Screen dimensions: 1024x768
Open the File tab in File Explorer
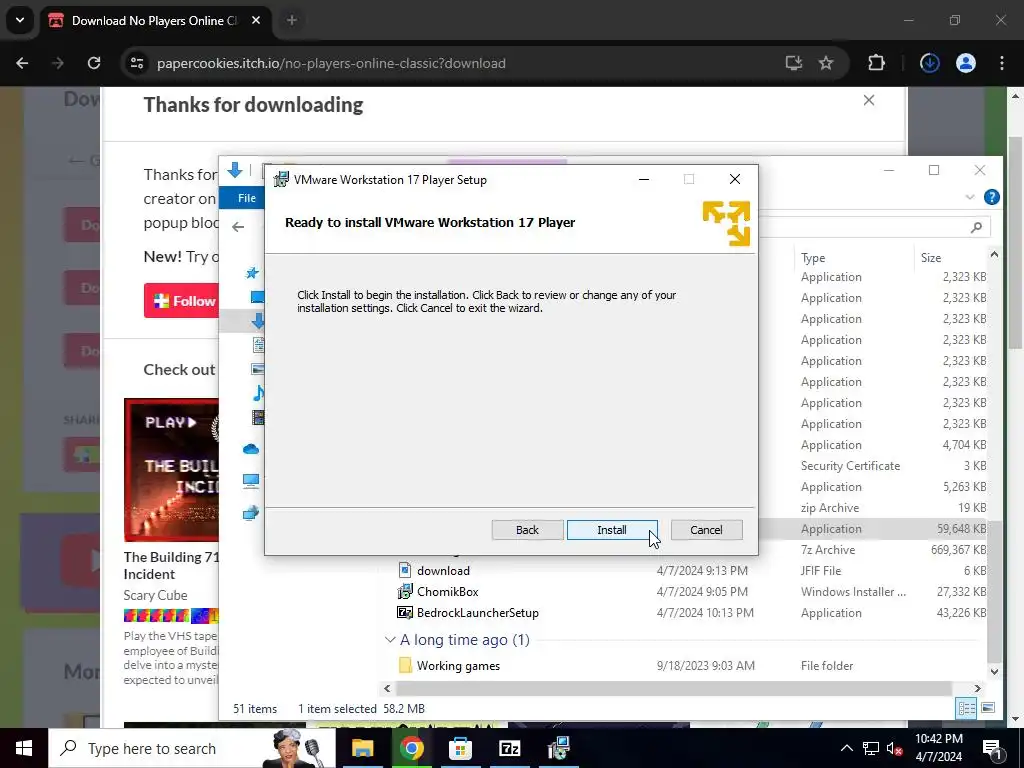click(x=246, y=198)
